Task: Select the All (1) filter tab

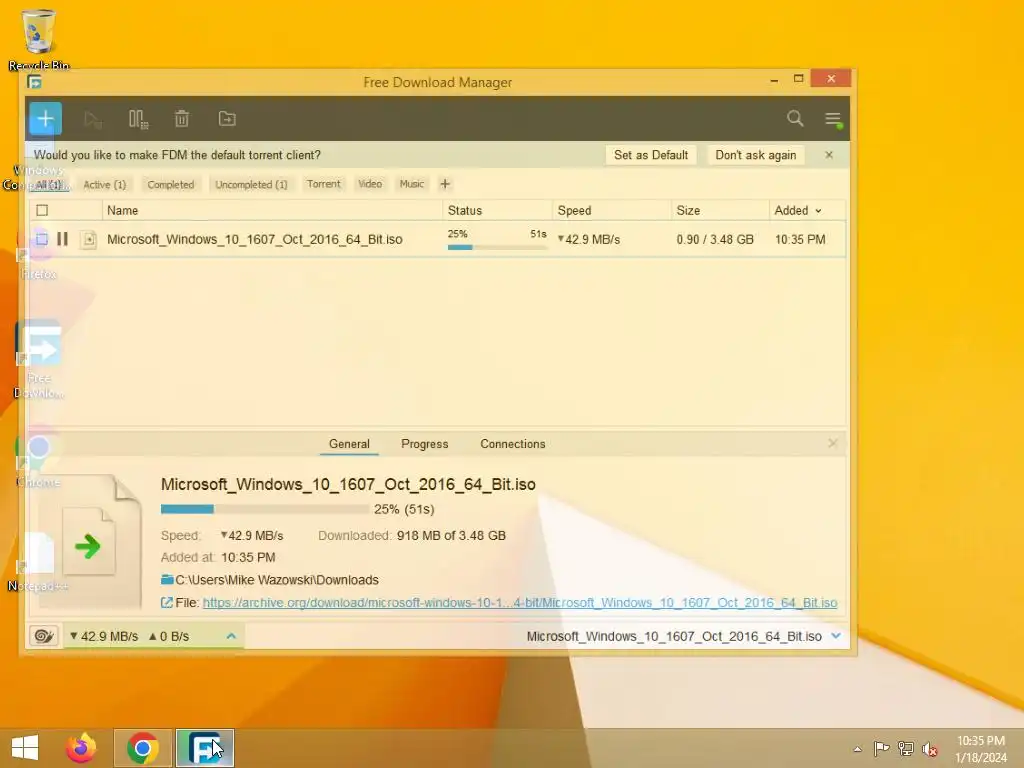Action: point(48,185)
